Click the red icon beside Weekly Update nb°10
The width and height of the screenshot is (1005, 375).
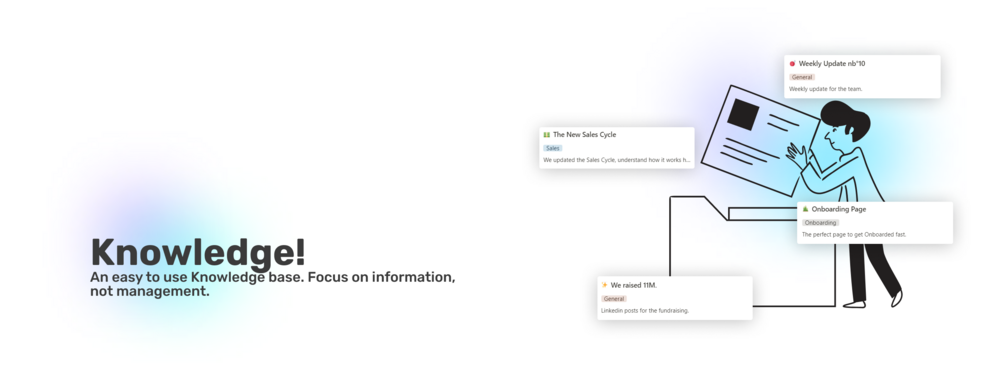793,64
